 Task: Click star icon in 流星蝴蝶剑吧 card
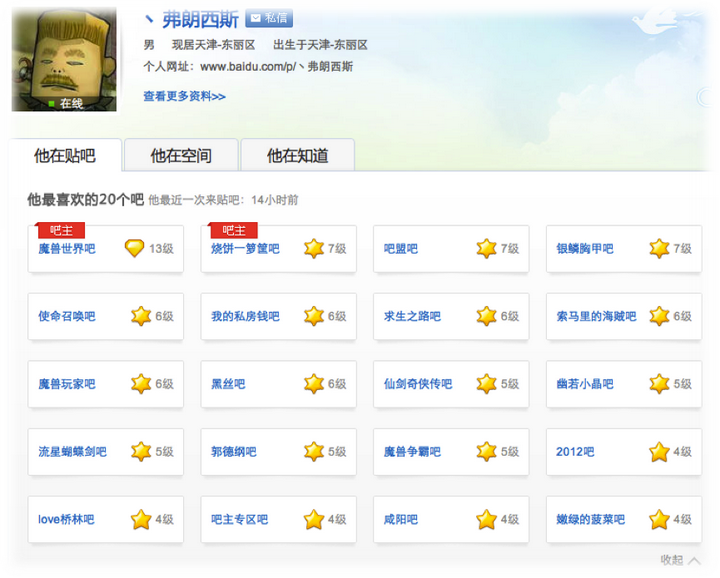click(141, 451)
